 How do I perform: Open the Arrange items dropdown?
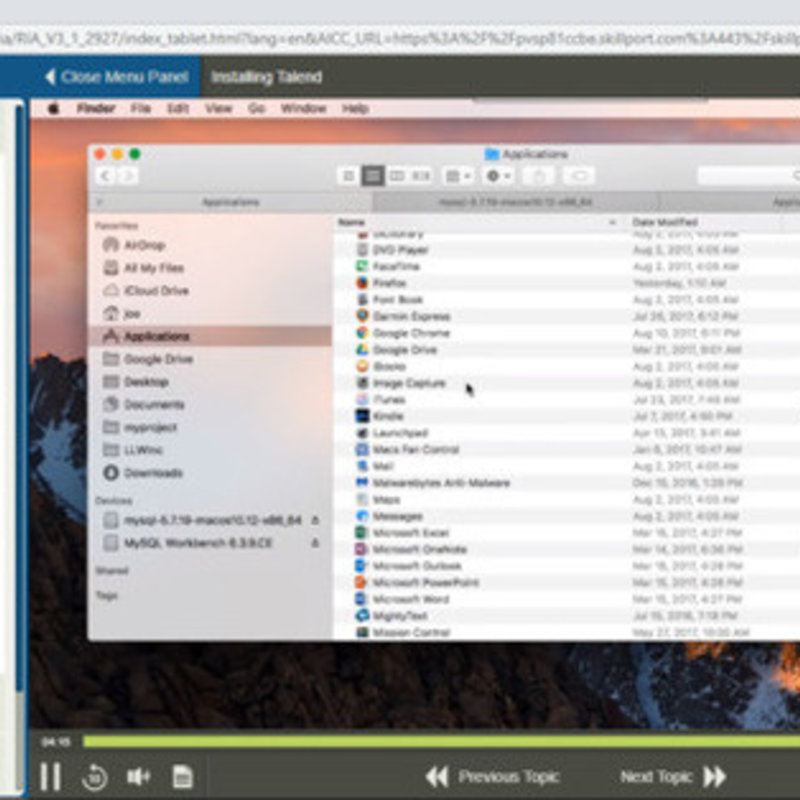pos(458,176)
